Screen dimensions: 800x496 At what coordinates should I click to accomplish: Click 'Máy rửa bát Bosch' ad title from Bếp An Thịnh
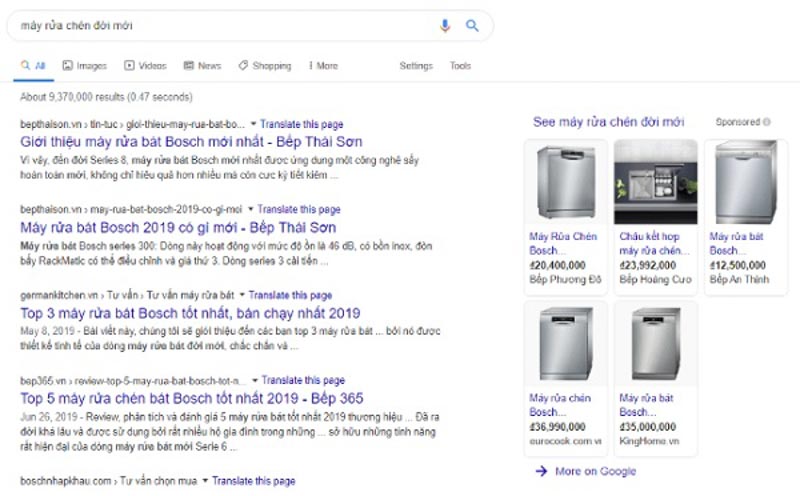tap(736, 243)
